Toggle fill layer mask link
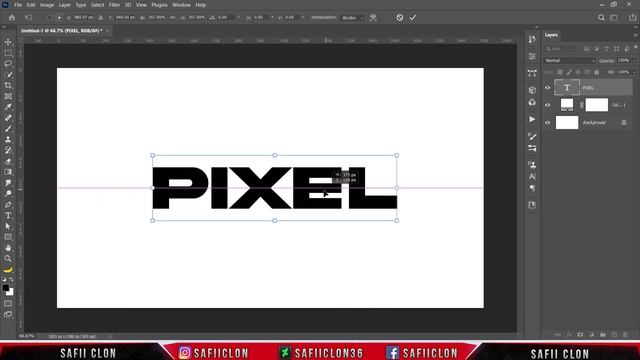 click(x=582, y=105)
